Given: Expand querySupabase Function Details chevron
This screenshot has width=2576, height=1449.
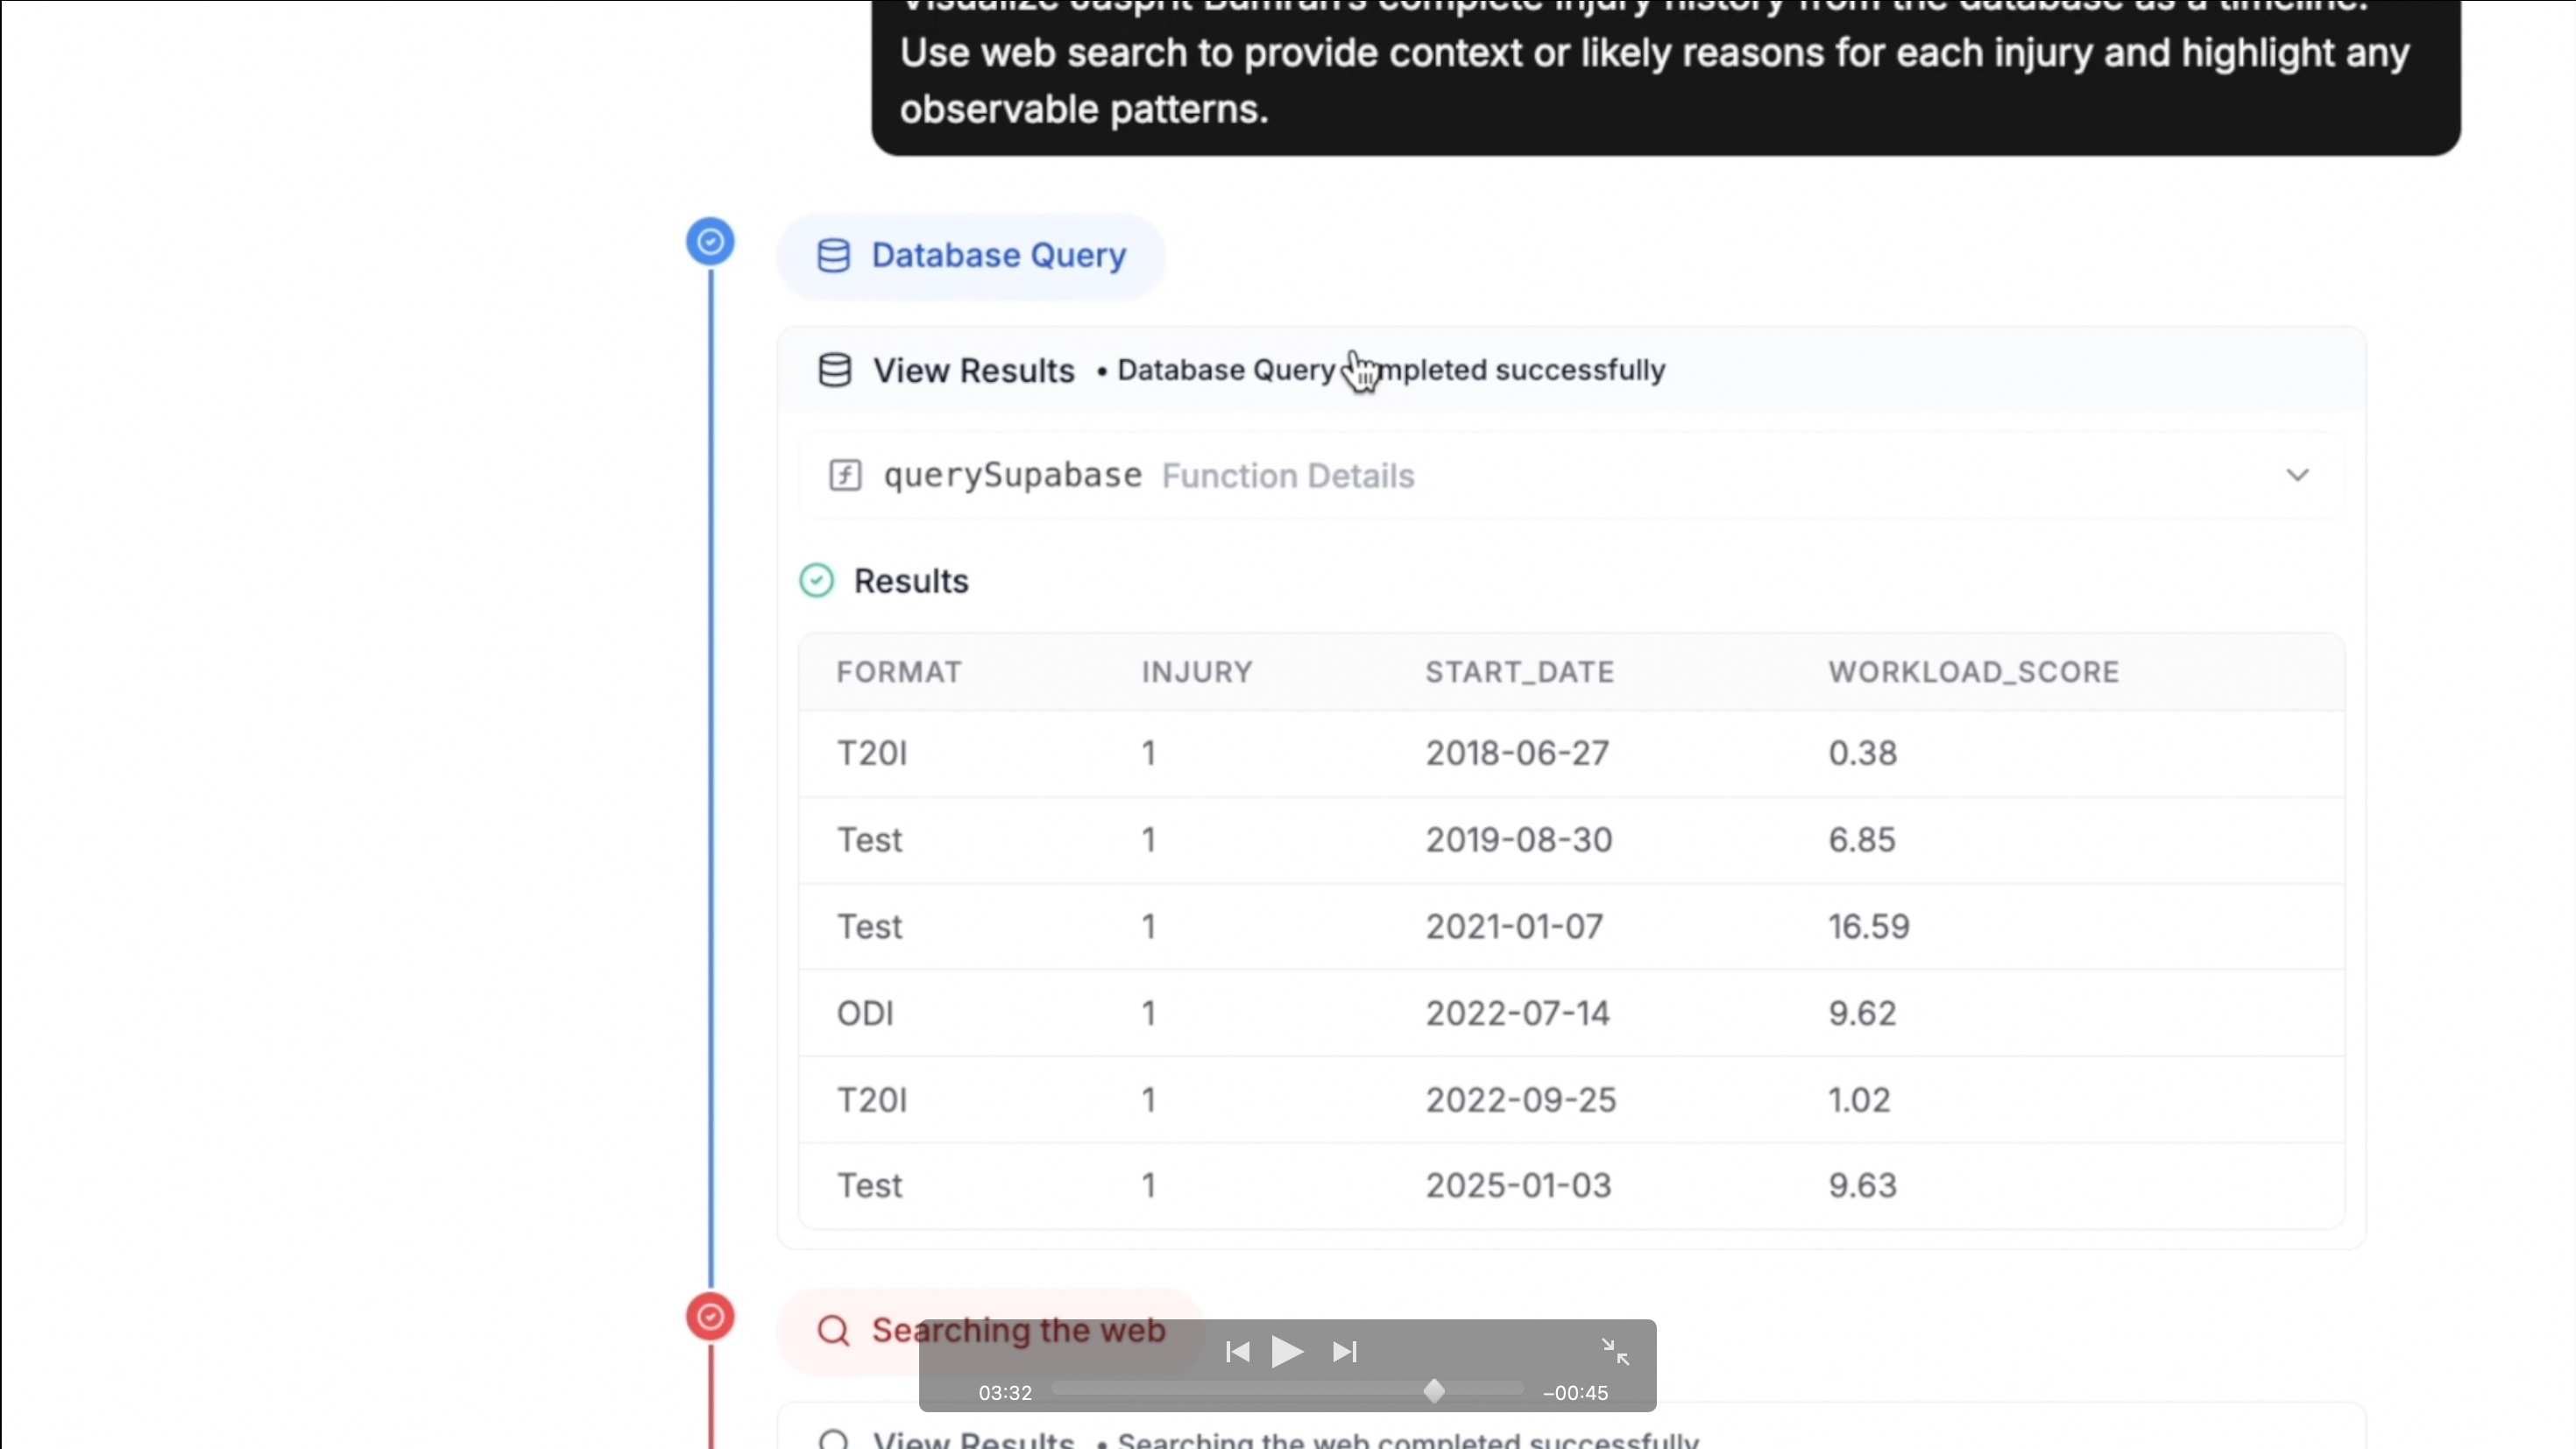Looking at the screenshot, I should [x=2297, y=475].
